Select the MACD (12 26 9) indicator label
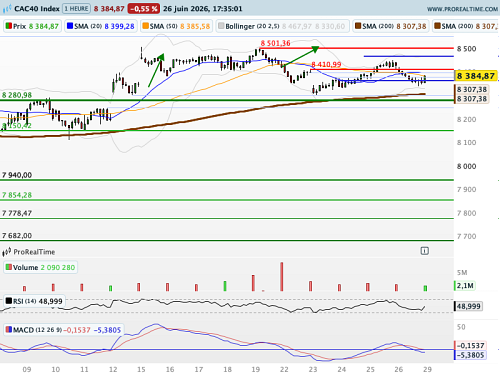This screenshot has height=375, width=500. pyautogui.click(x=63, y=330)
